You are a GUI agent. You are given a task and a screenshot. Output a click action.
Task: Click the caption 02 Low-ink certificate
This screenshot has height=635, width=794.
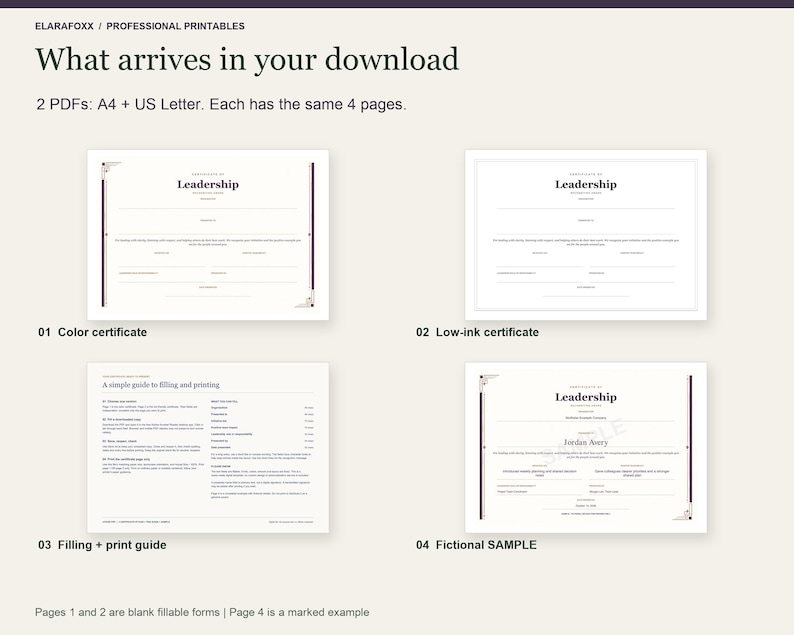click(478, 332)
